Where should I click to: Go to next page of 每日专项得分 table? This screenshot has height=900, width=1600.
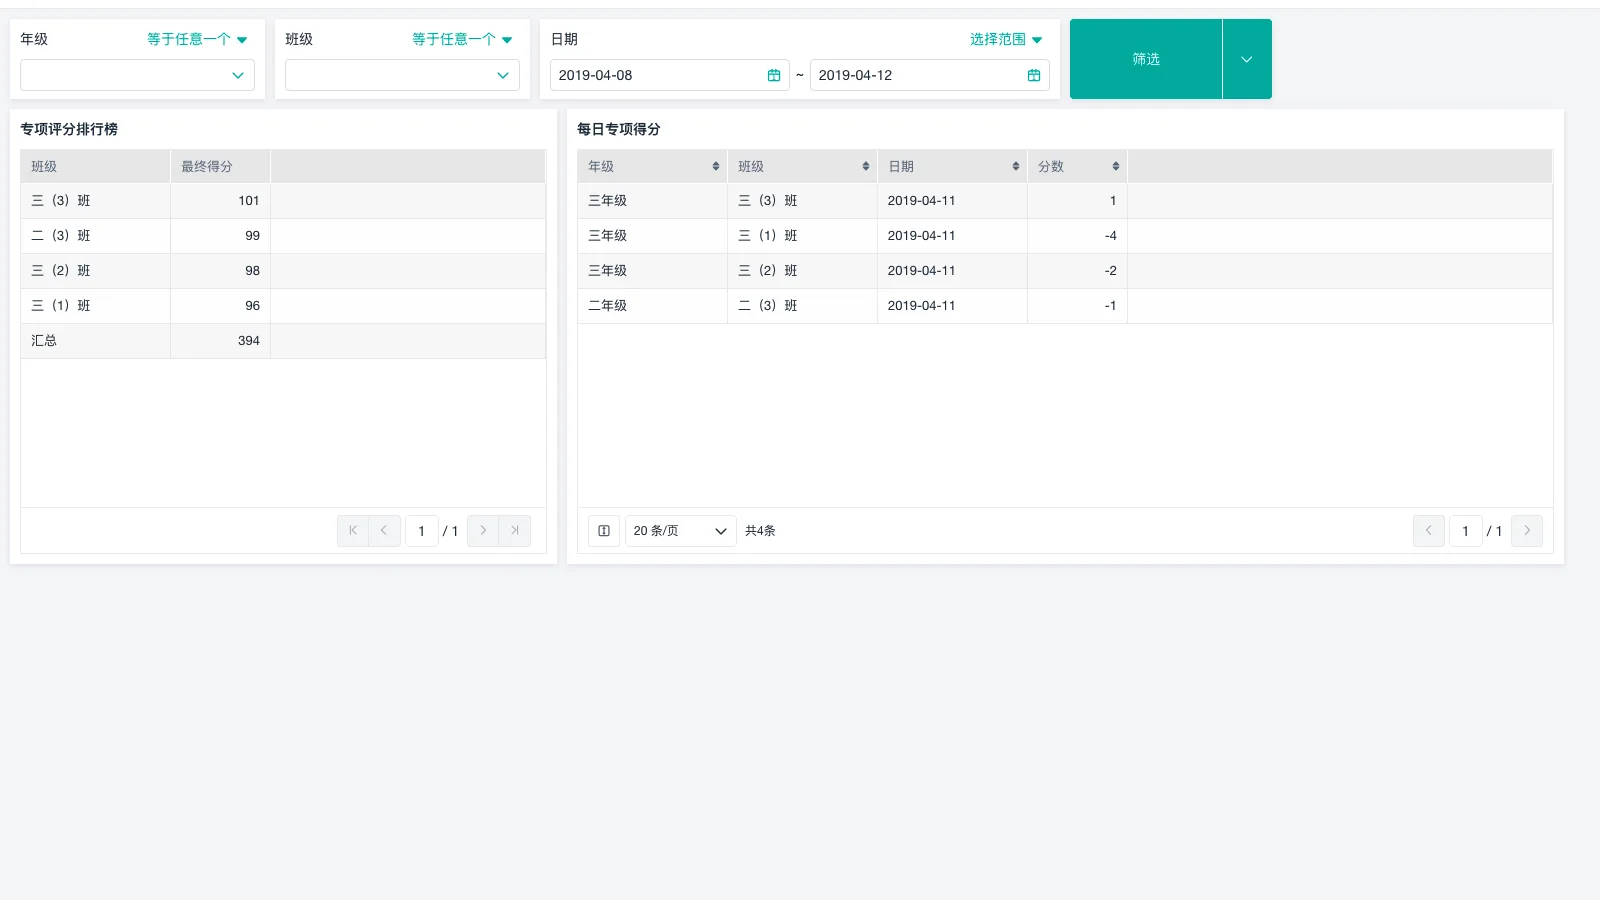point(1527,531)
